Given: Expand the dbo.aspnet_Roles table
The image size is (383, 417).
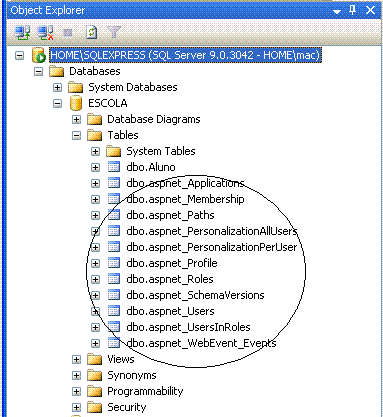Looking at the screenshot, I should [x=96, y=279].
